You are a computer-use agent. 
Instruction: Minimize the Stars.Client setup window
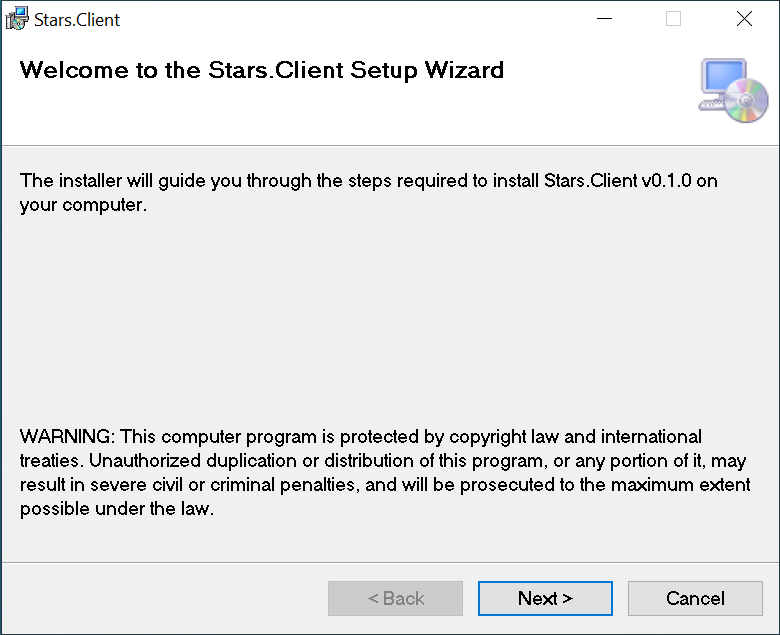[x=604, y=19]
